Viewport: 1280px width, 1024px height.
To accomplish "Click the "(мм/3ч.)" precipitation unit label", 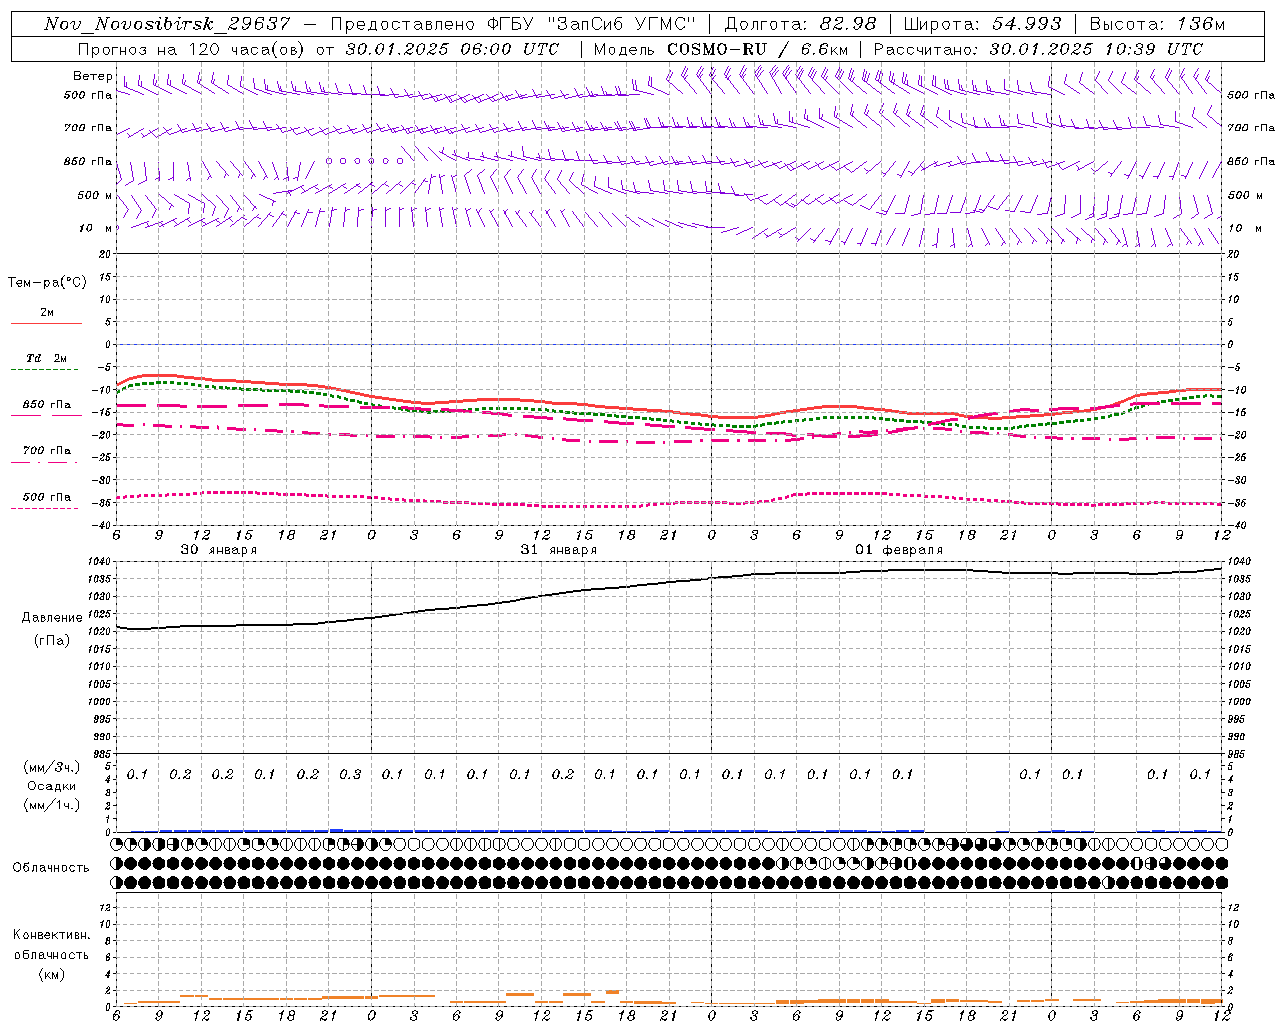I will pyautogui.click(x=52, y=767).
